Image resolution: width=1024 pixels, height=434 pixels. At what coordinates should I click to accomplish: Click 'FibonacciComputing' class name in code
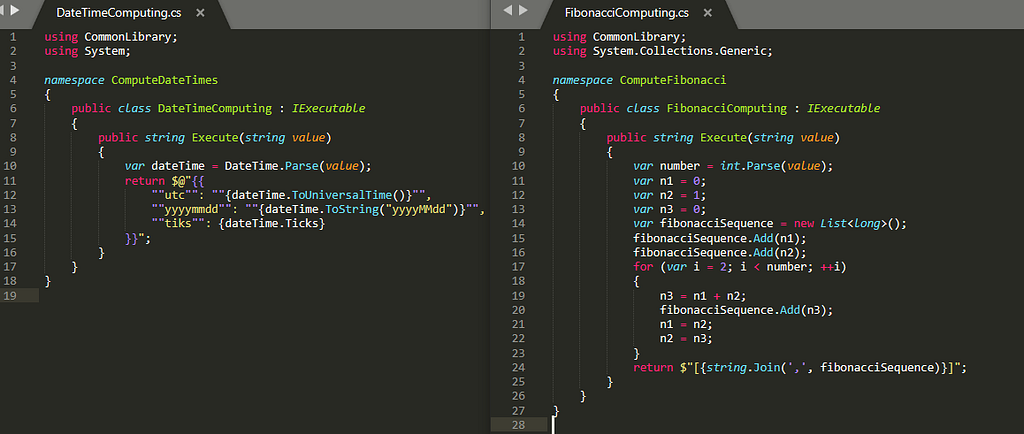pyautogui.click(x=727, y=109)
